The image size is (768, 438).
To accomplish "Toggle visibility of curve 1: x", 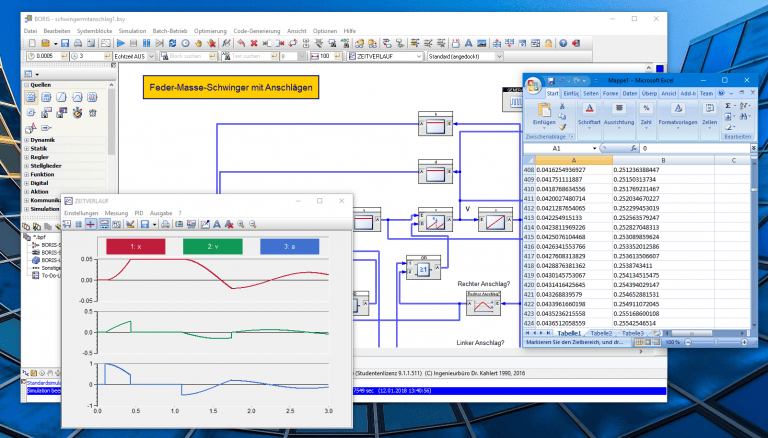I will 136,246.
